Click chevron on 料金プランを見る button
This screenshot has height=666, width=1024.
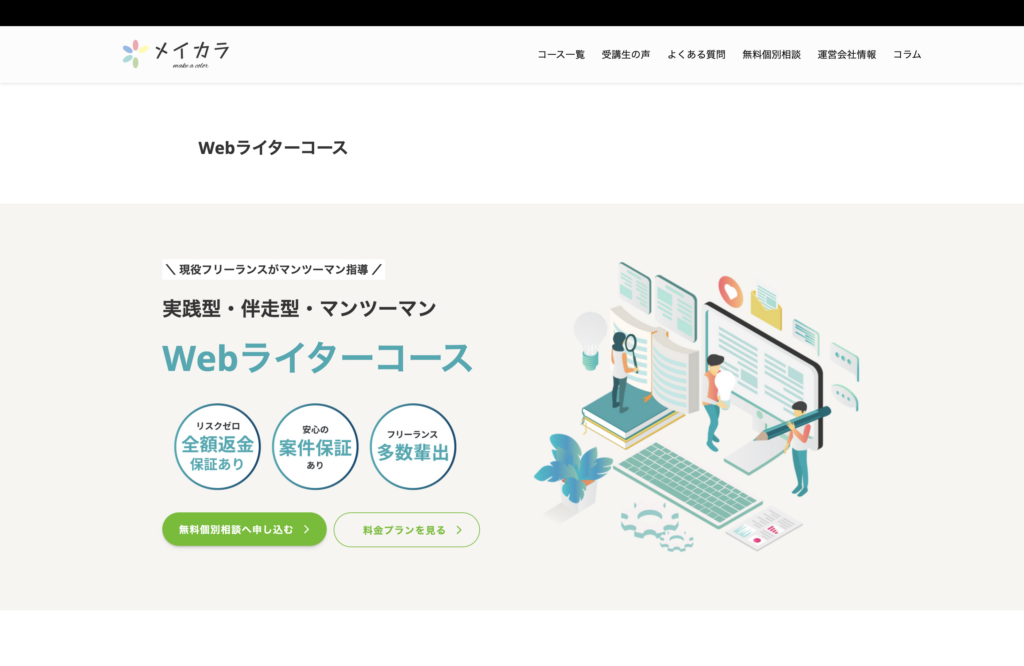(x=459, y=530)
